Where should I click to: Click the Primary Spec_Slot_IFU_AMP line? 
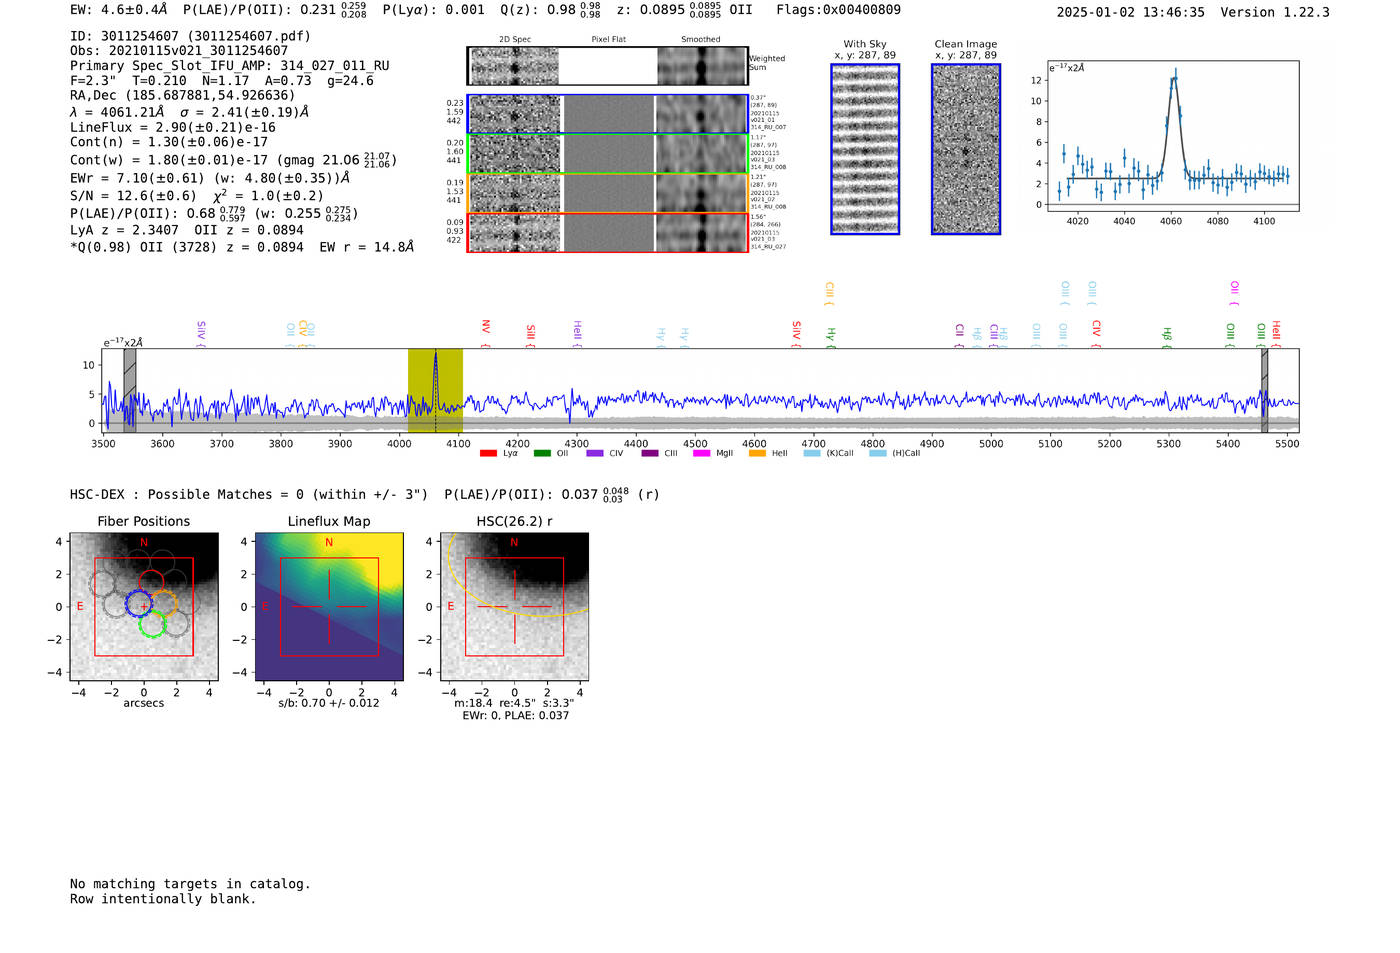(230, 66)
